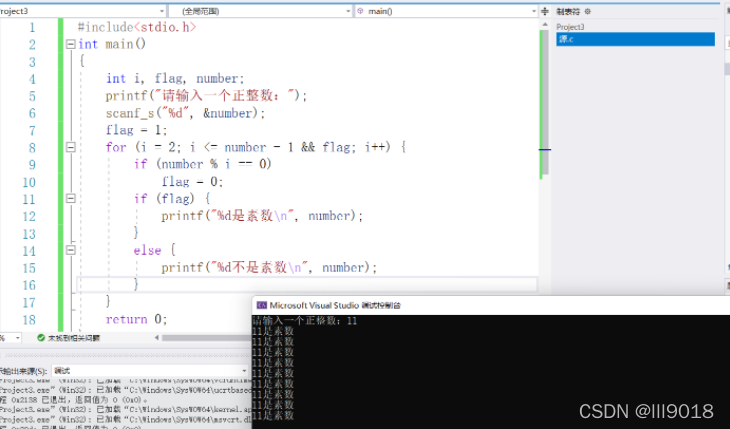Click the 'if (number % i == 0)' line
The height and width of the screenshot is (429, 730).
(203, 164)
